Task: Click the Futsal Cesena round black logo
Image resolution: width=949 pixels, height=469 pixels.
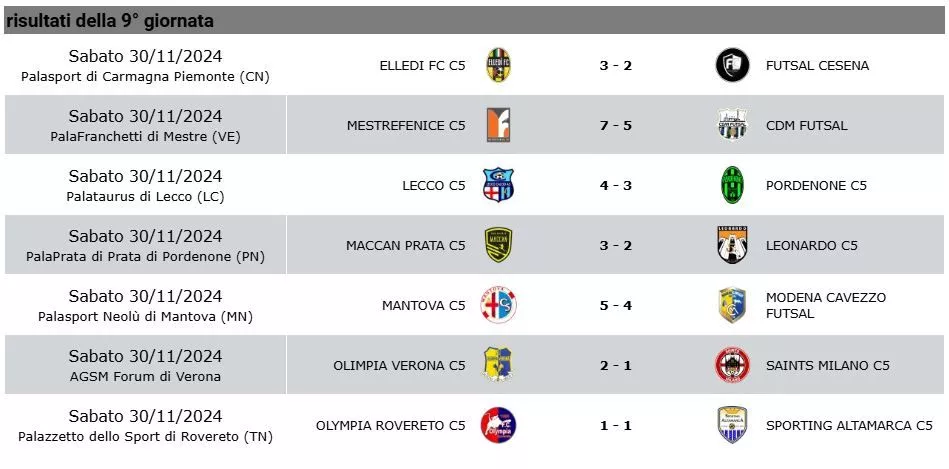Action: [732, 65]
